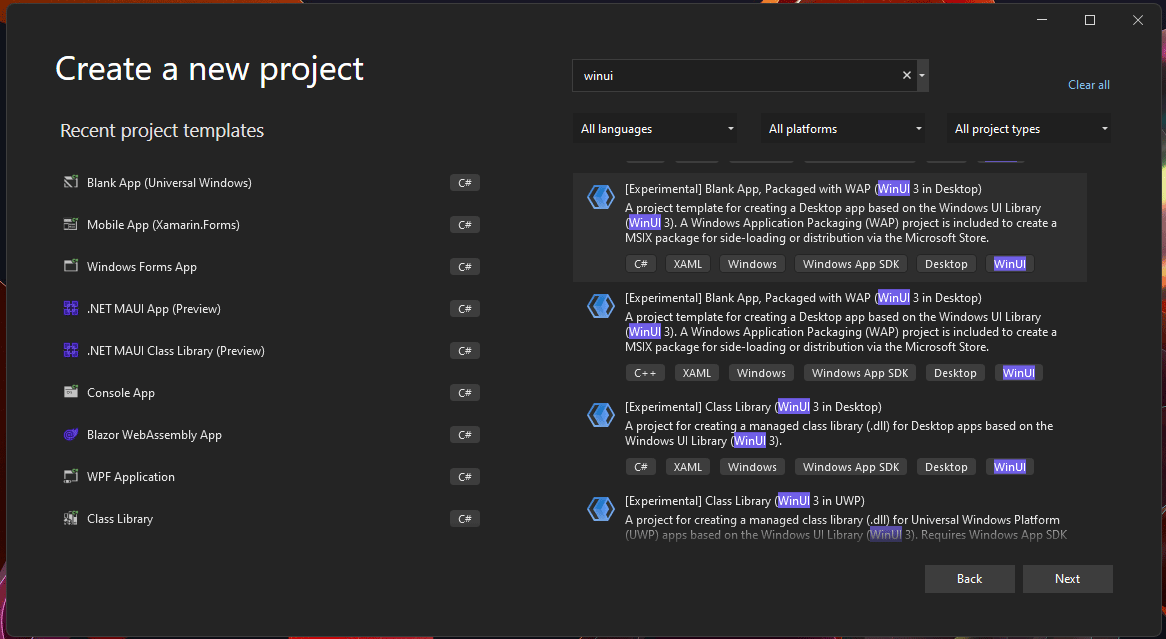Select Console App recent template
This screenshot has height=639, width=1166.
click(x=120, y=393)
